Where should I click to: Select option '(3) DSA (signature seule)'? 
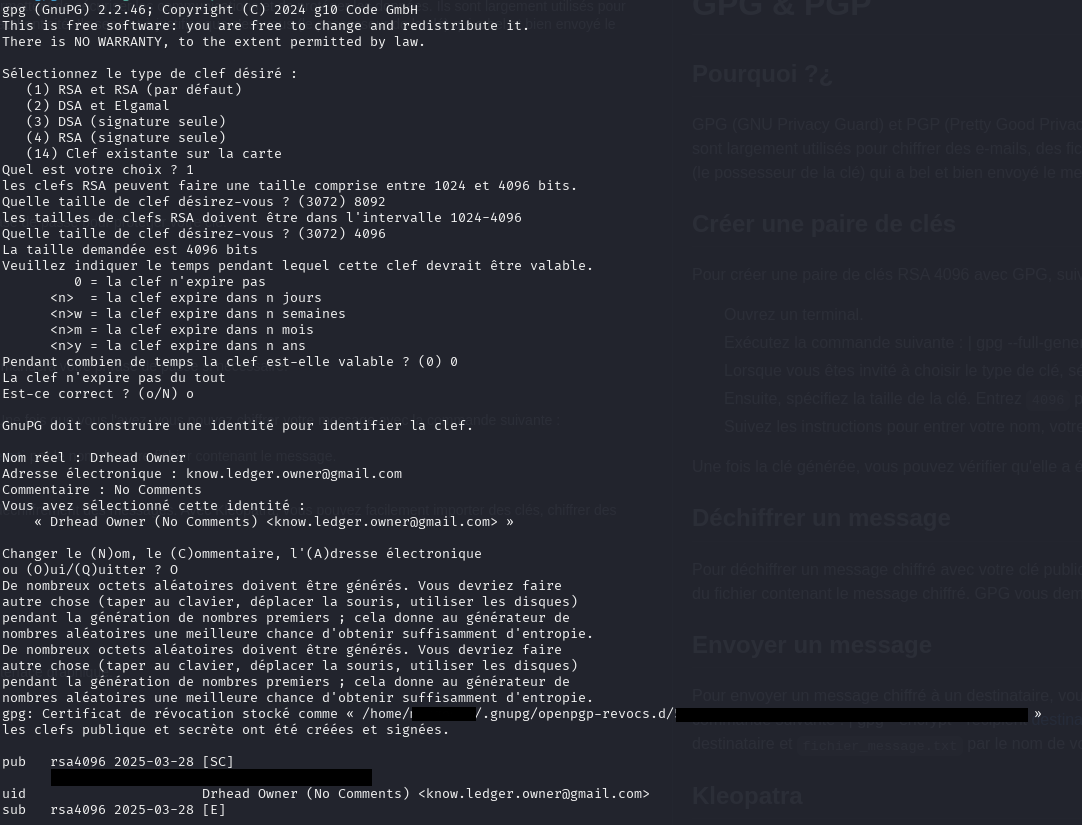126,121
